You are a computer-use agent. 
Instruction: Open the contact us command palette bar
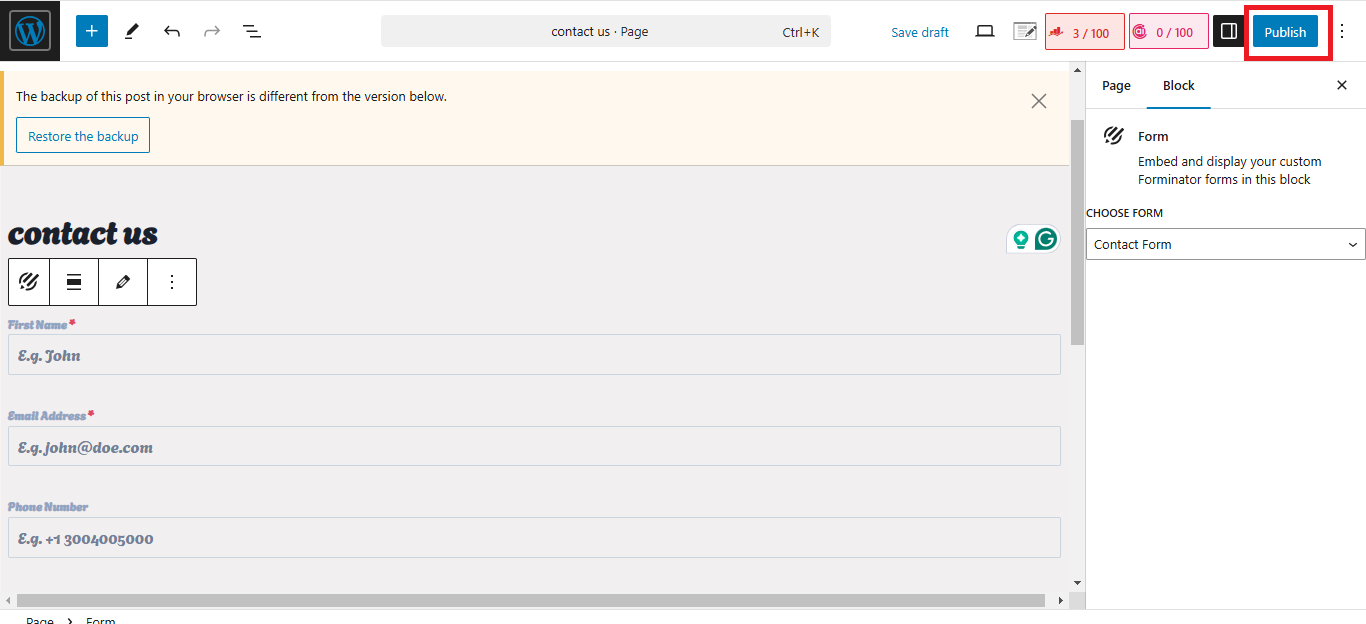point(606,31)
